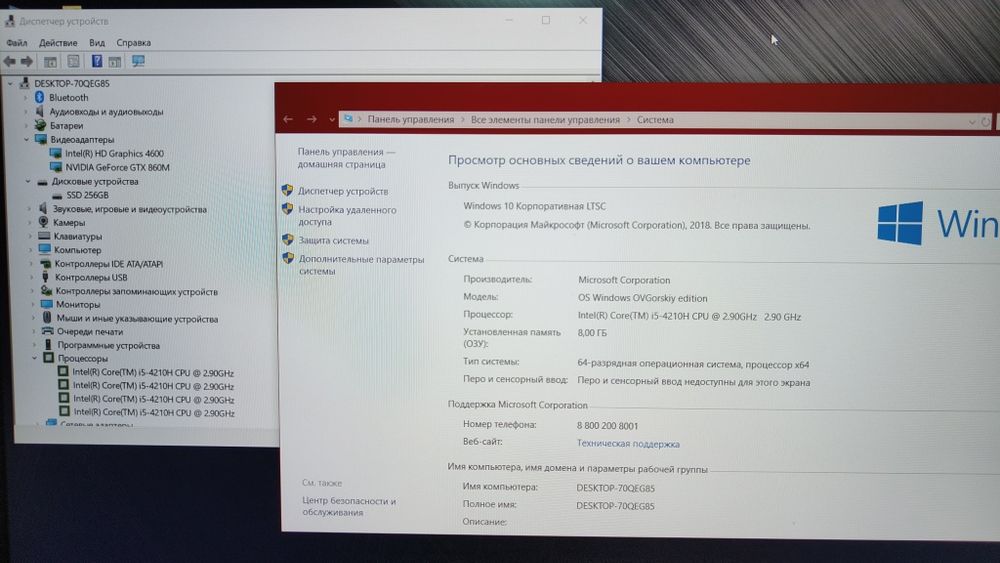
Task: Select the first Intel Core i5-4210H processor entry
Action: (x=153, y=373)
